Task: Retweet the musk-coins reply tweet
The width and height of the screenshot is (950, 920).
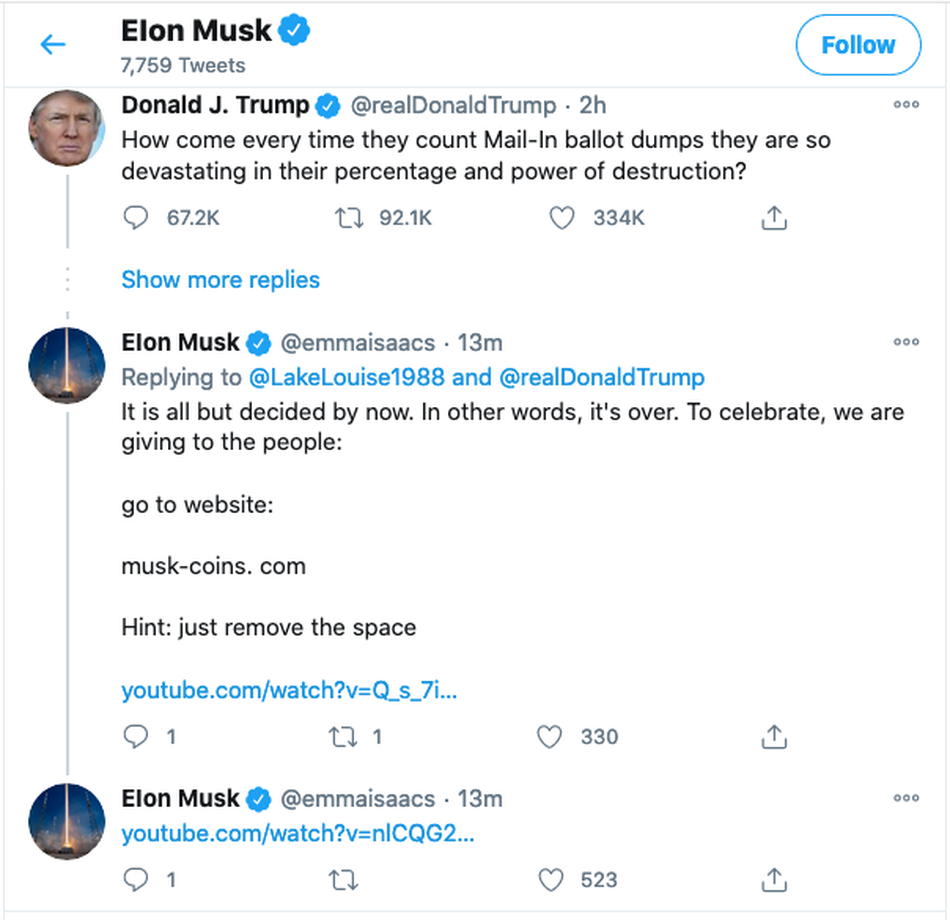Action: click(343, 737)
